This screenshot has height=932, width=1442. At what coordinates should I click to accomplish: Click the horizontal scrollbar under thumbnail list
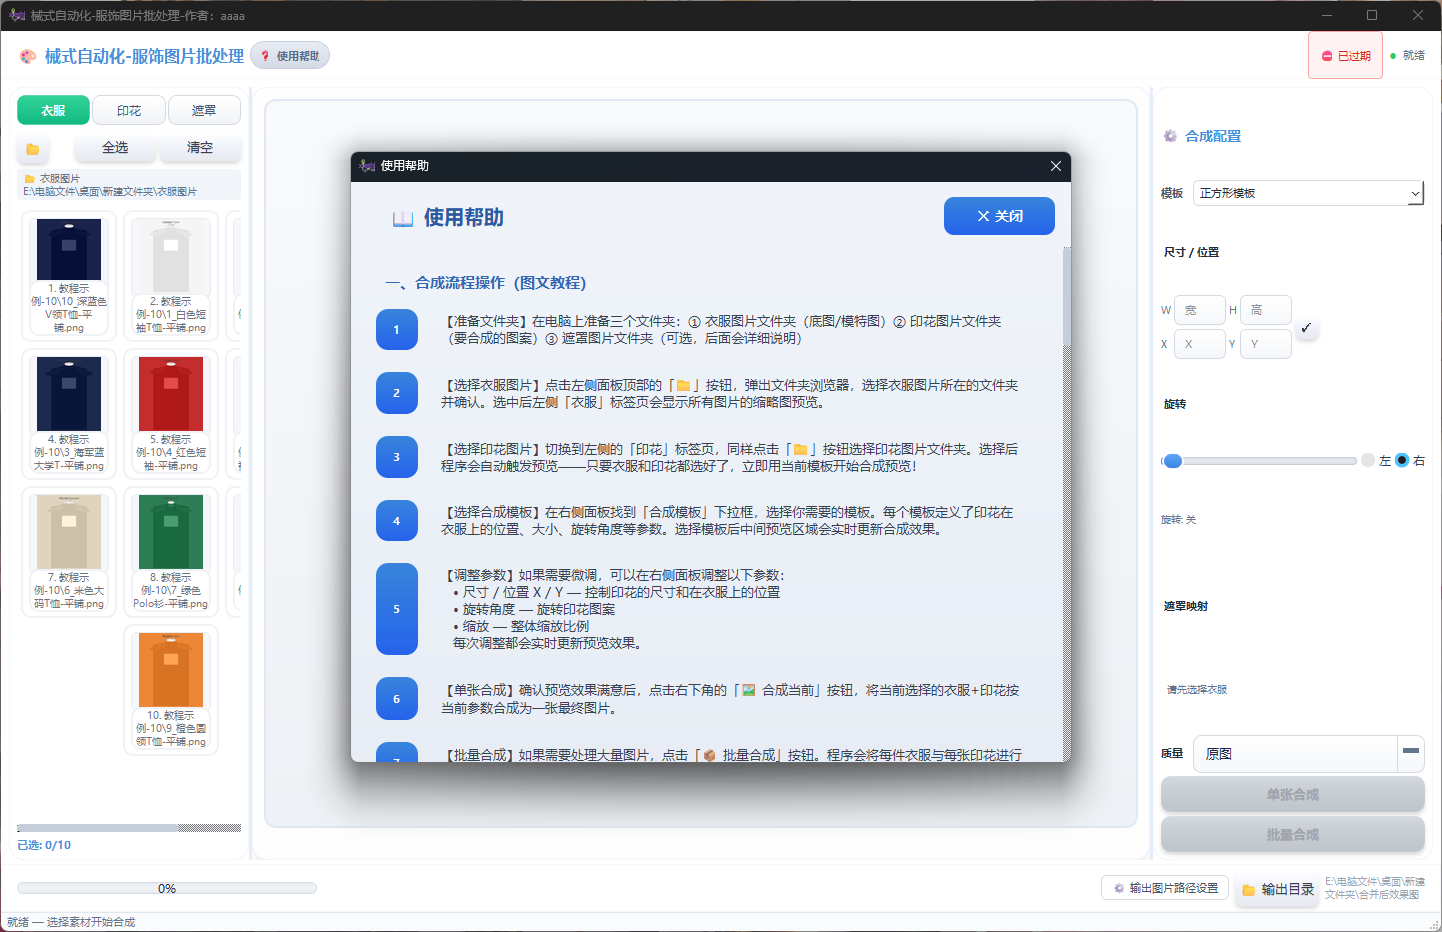pyautogui.click(x=129, y=828)
